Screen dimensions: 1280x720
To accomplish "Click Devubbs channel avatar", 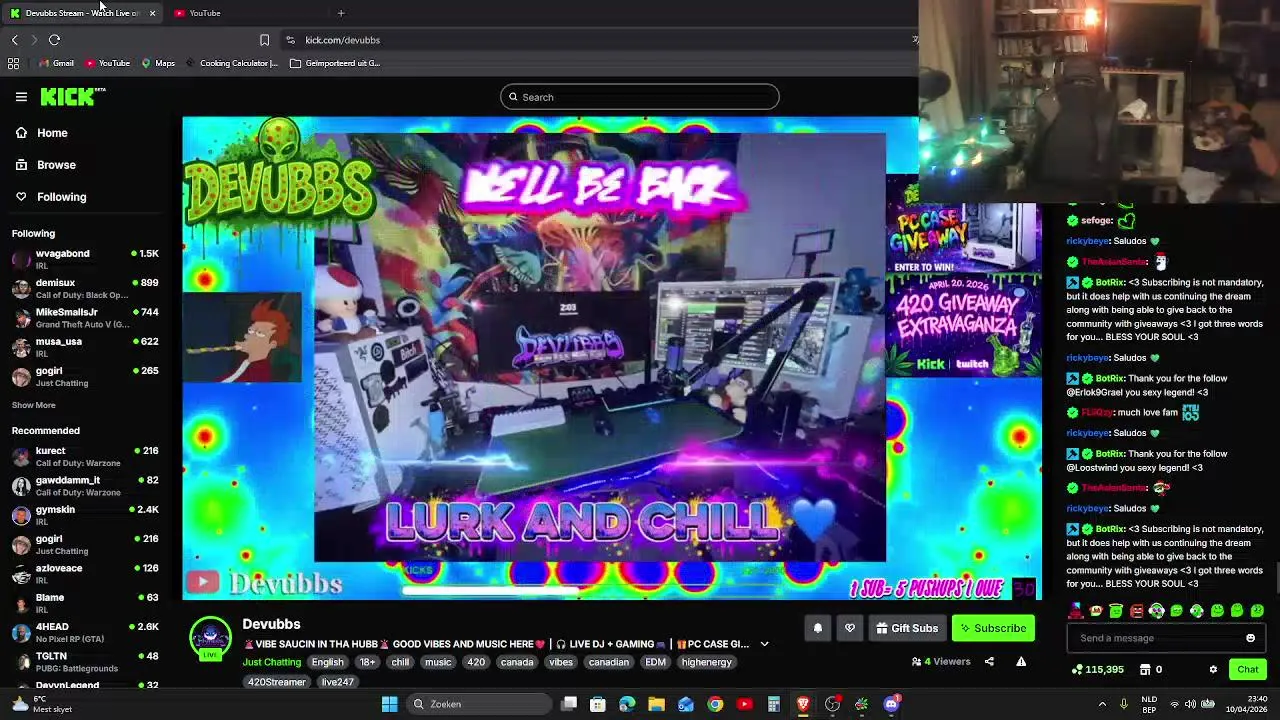I will (x=210, y=639).
